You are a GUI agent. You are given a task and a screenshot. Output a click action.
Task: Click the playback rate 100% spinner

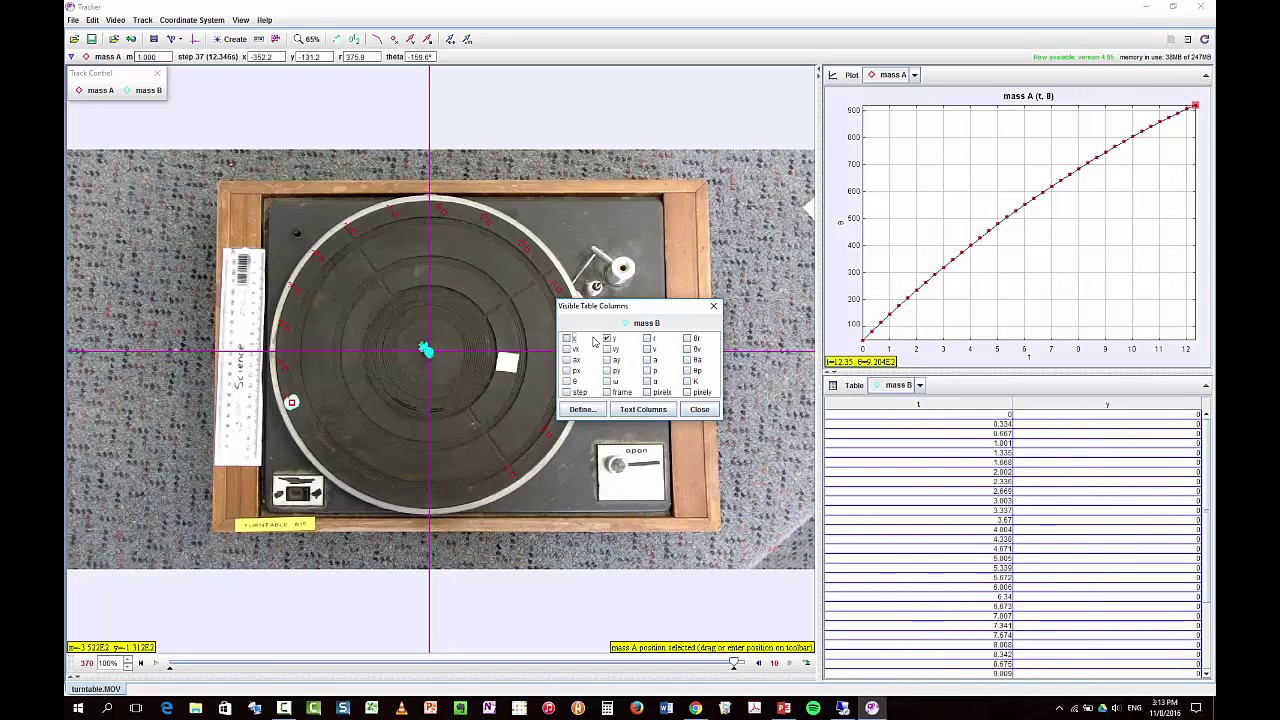(114, 663)
